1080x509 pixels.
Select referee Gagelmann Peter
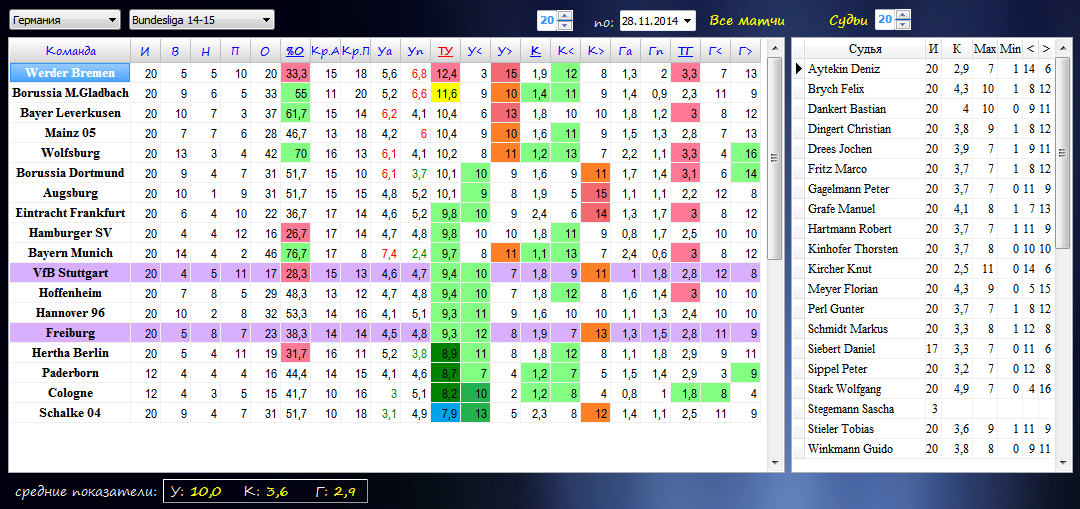[x=865, y=189]
